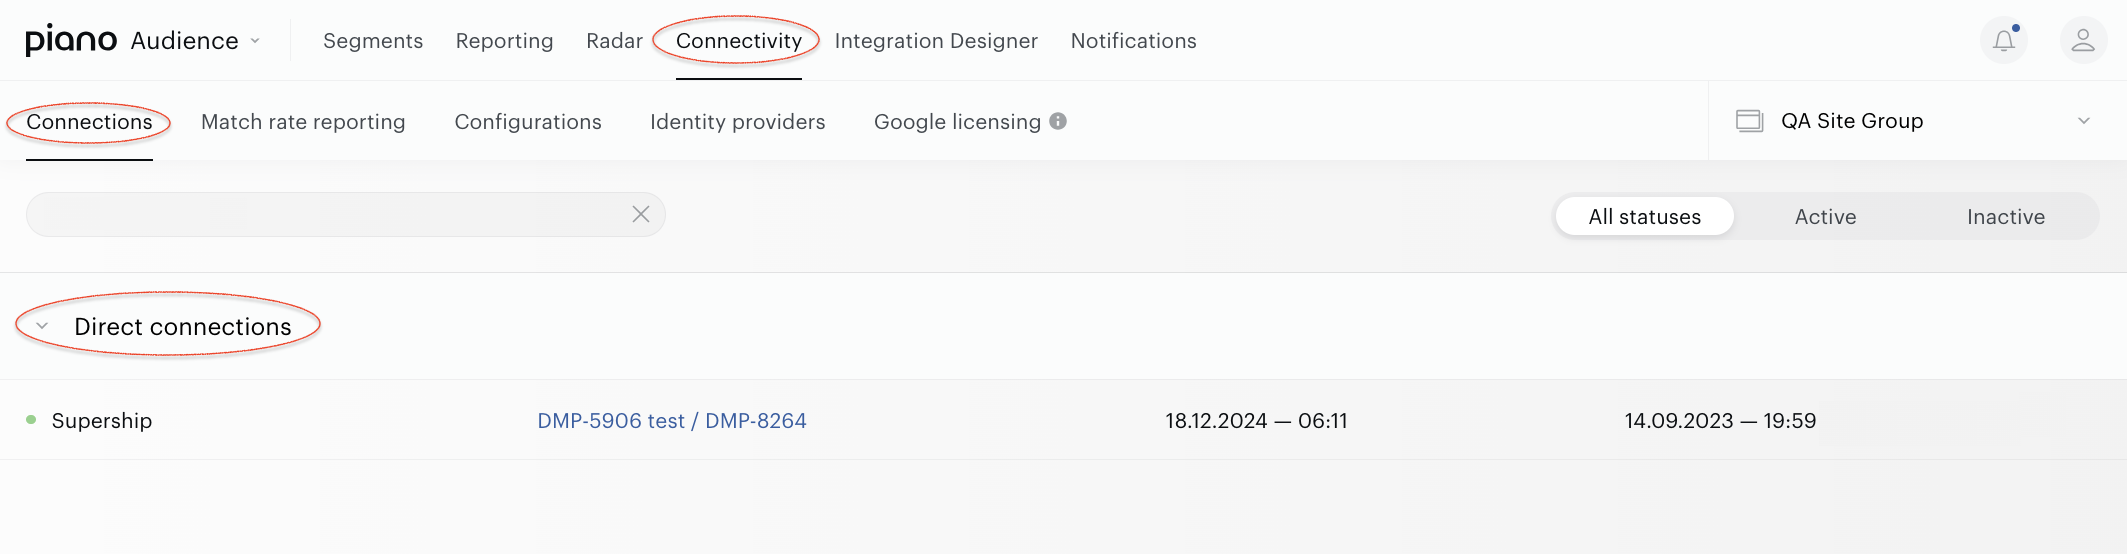Image resolution: width=2127 pixels, height=554 pixels.
Task: Go to the Segments menu
Action: coord(373,41)
